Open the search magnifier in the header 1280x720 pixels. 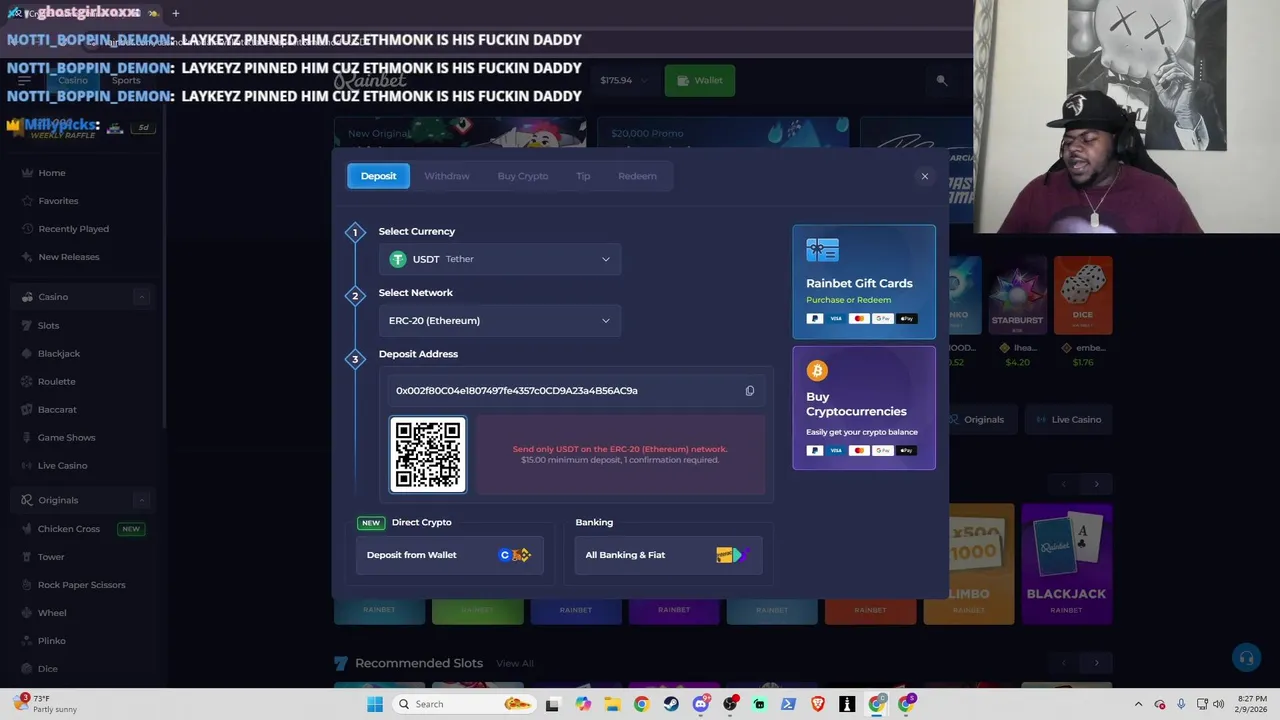(941, 80)
